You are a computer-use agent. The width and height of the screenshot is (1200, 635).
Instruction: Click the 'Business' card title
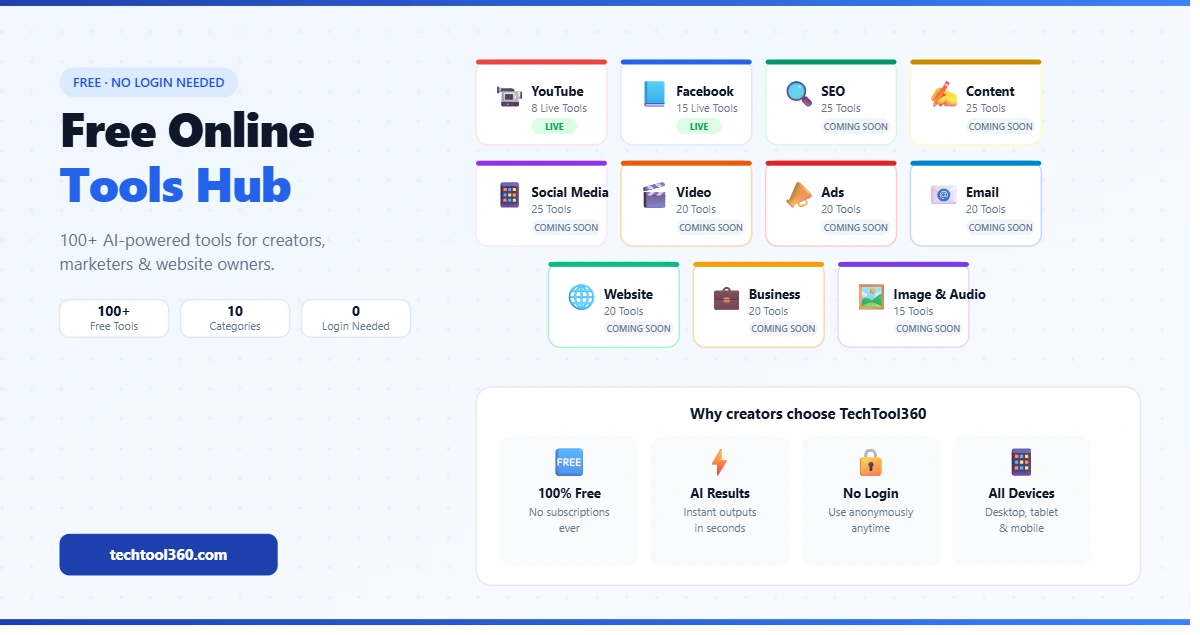click(x=775, y=294)
